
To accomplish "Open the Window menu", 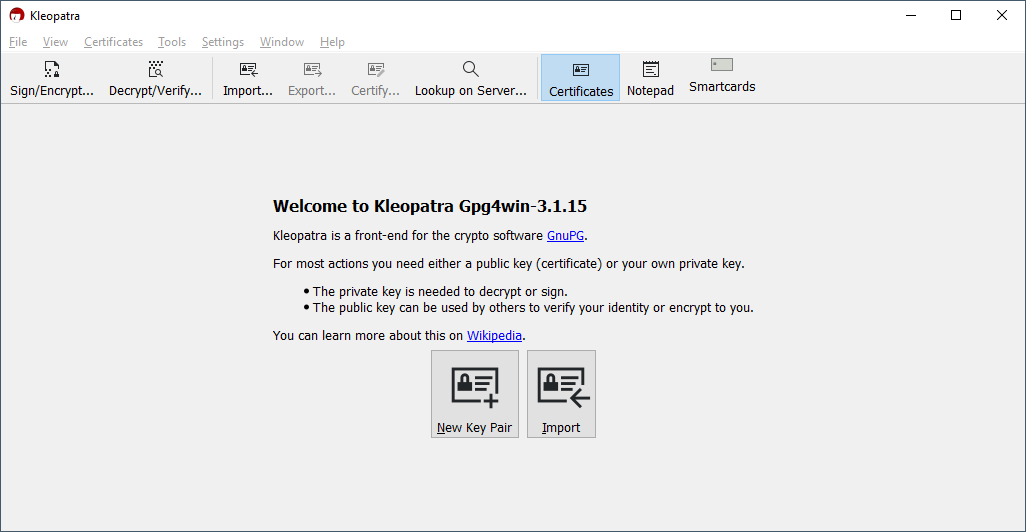I will 281,42.
